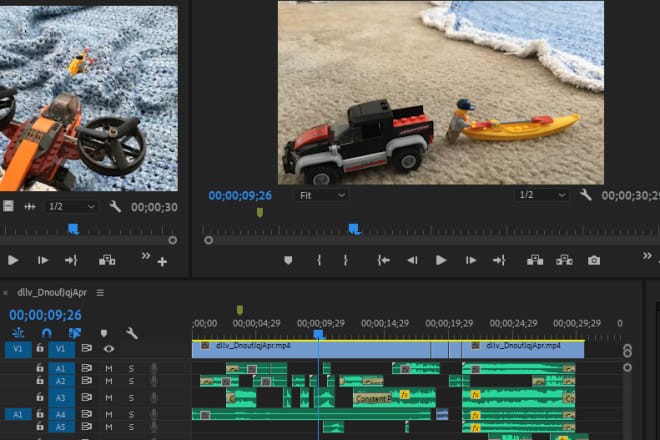Image resolution: width=660 pixels, height=440 pixels.
Task: Toggle A1 source patch on A4 row
Action: (18, 414)
